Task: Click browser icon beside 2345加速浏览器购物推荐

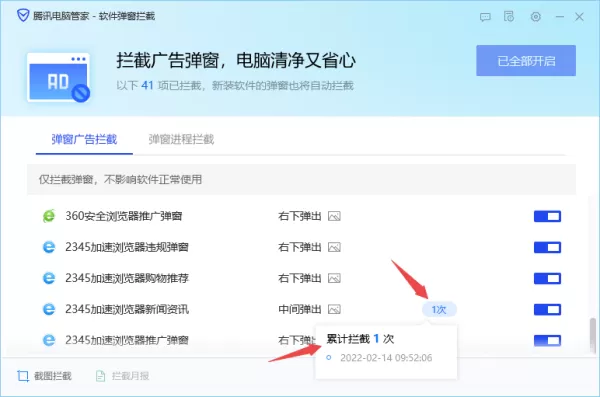Action: click(x=49, y=278)
